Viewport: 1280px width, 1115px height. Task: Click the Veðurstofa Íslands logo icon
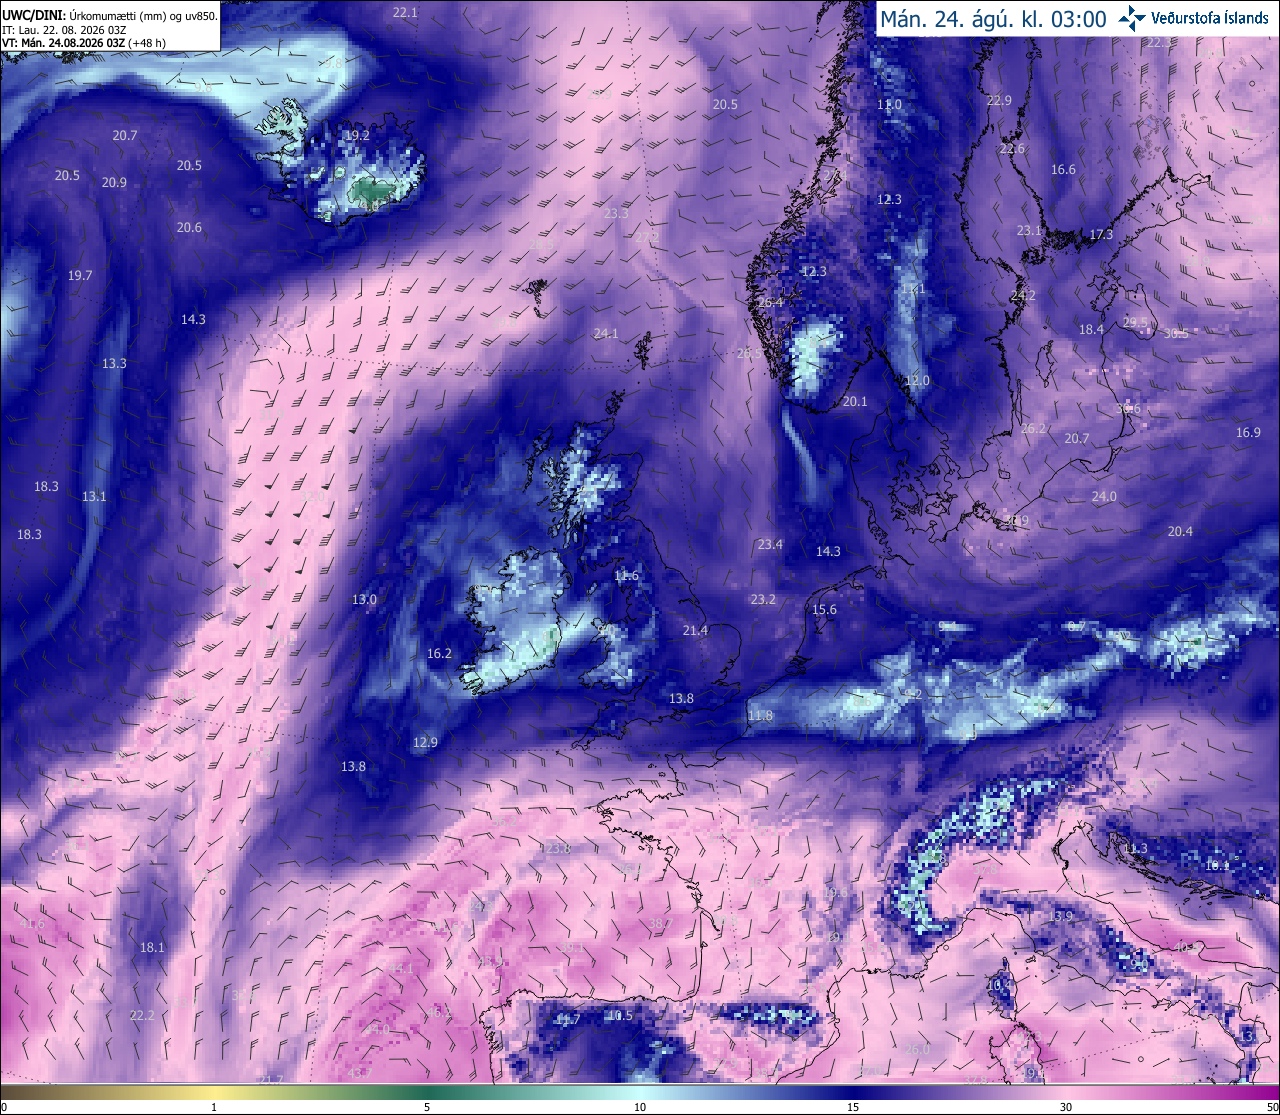pos(1133,18)
